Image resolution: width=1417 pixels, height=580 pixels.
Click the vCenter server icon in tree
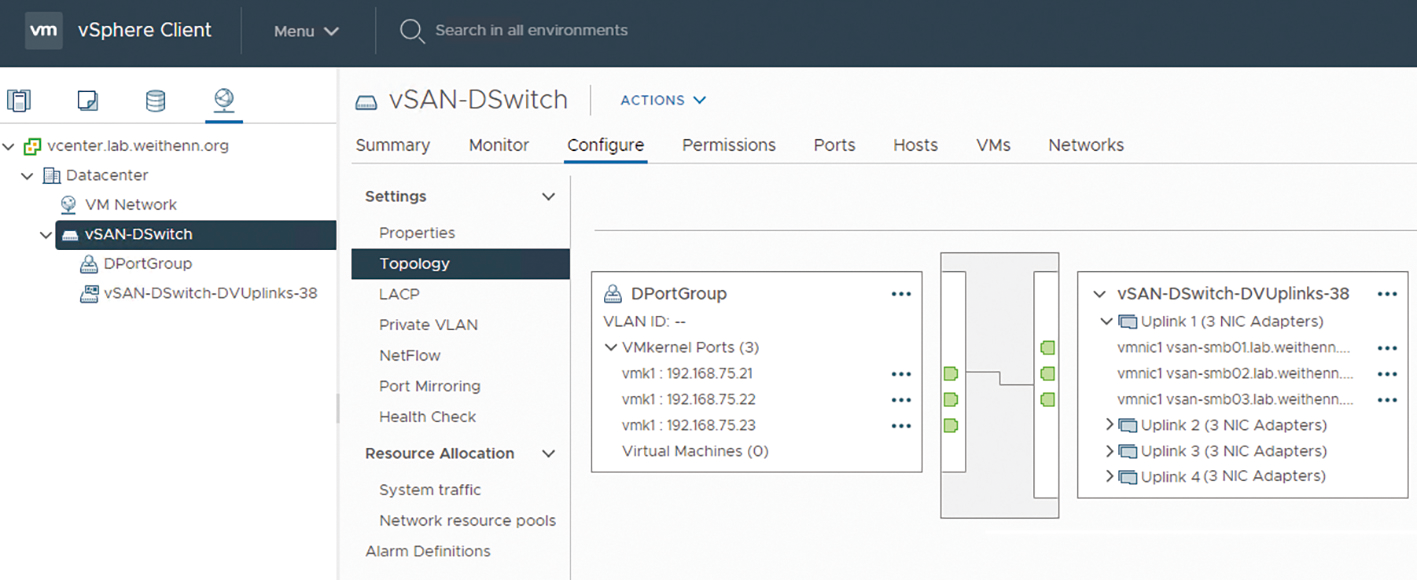tap(33, 146)
